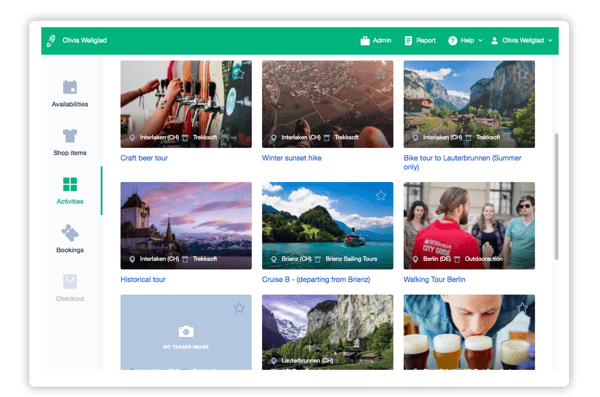Expand the Help dropdown menu

click(x=465, y=40)
